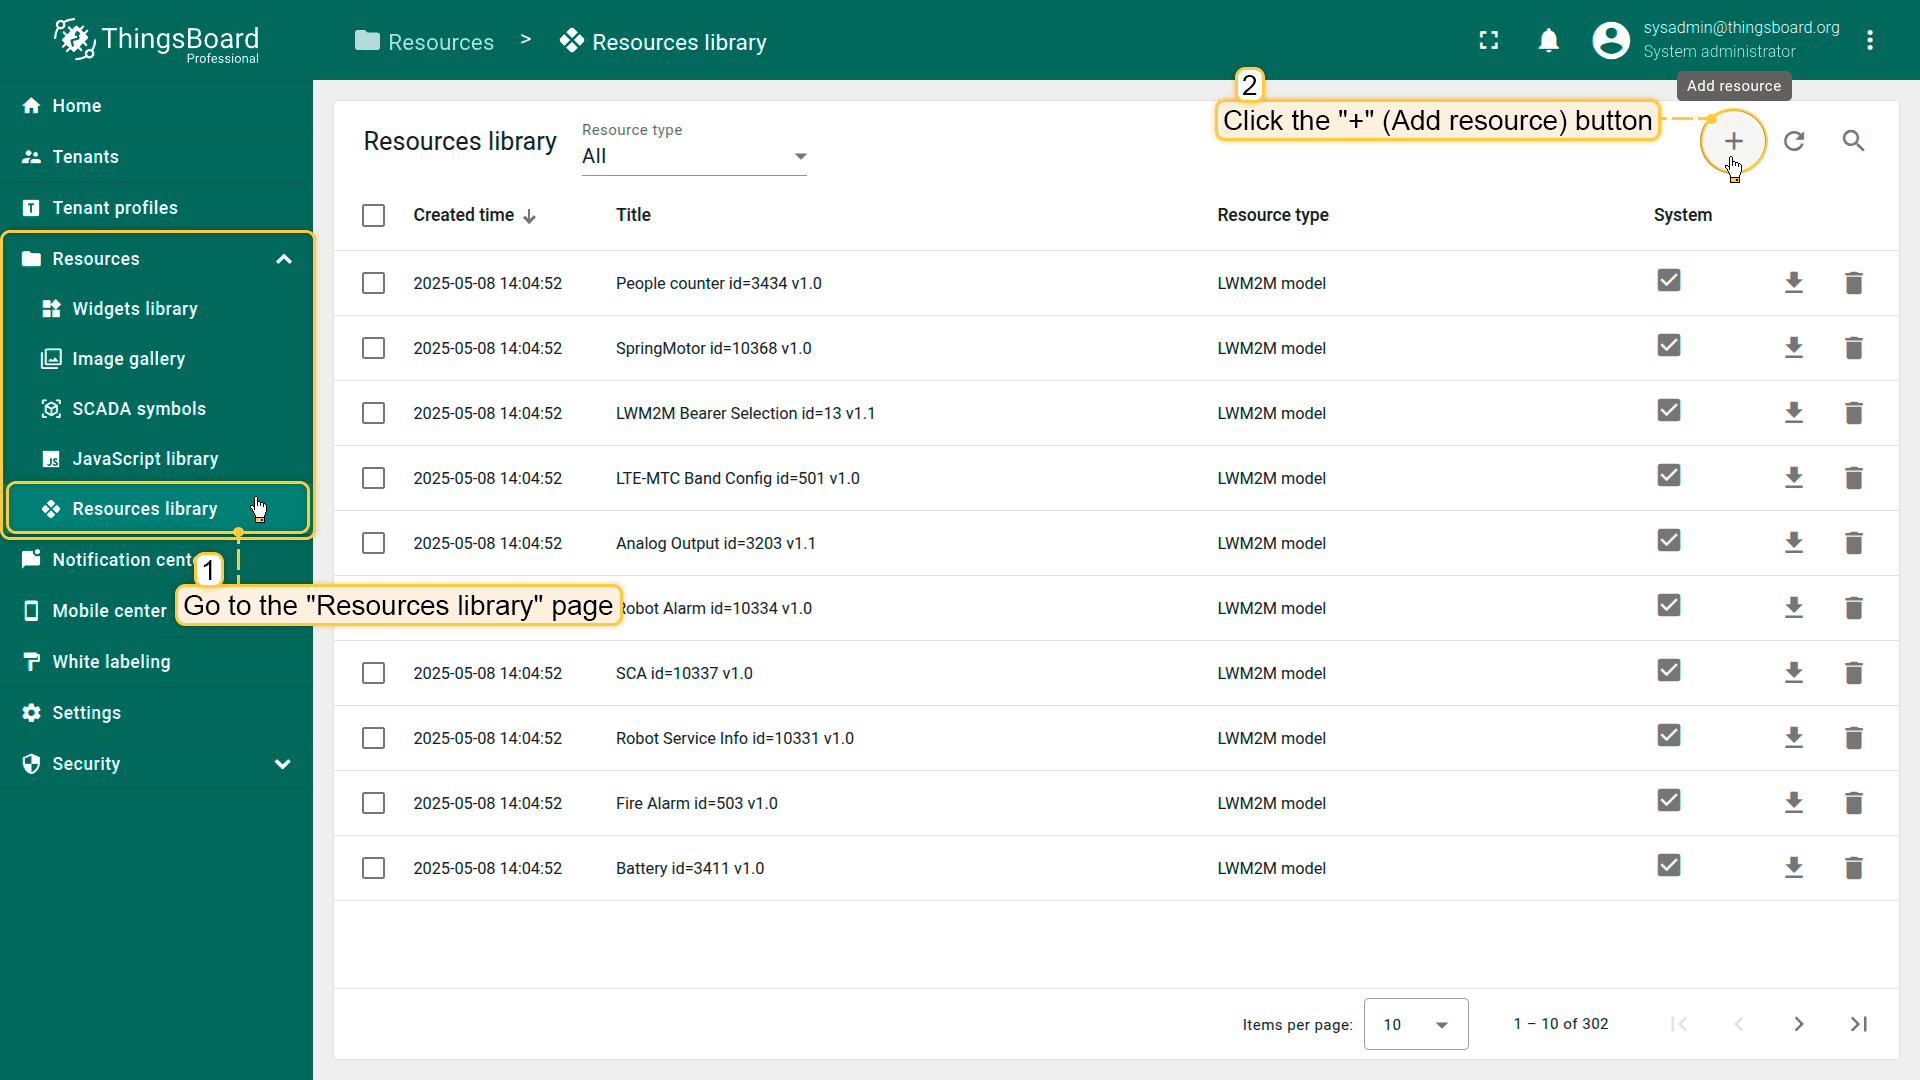Open the user menu three-dots icon
Image resolution: width=1920 pixels, height=1080 pixels.
coord(1869,40)
